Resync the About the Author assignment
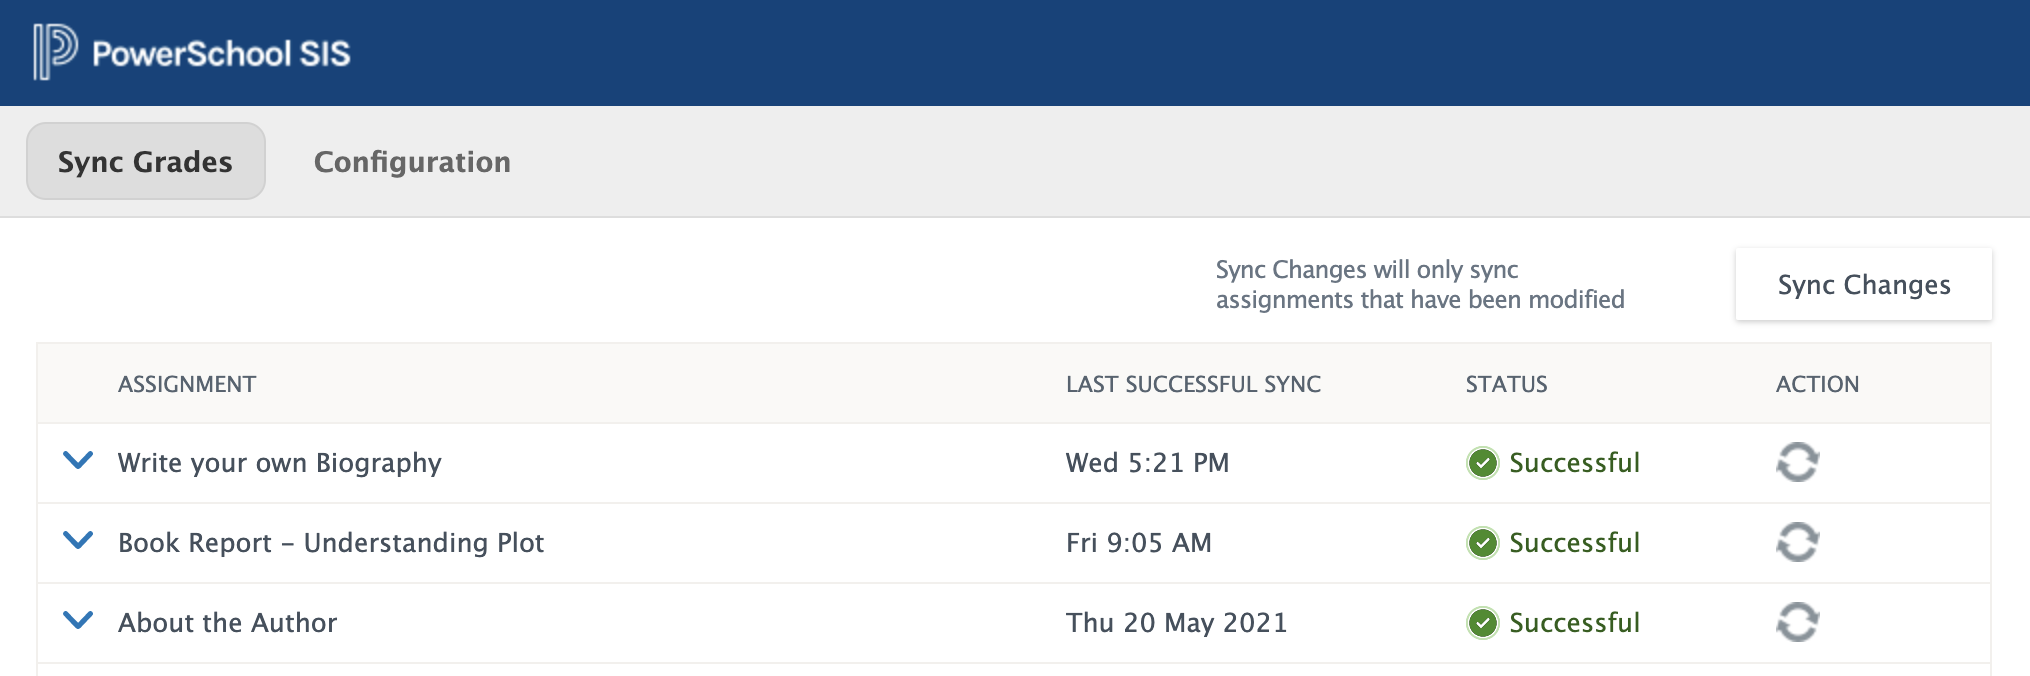The height and width of the screenshot is (676, 2030). tap(1797, 622)
